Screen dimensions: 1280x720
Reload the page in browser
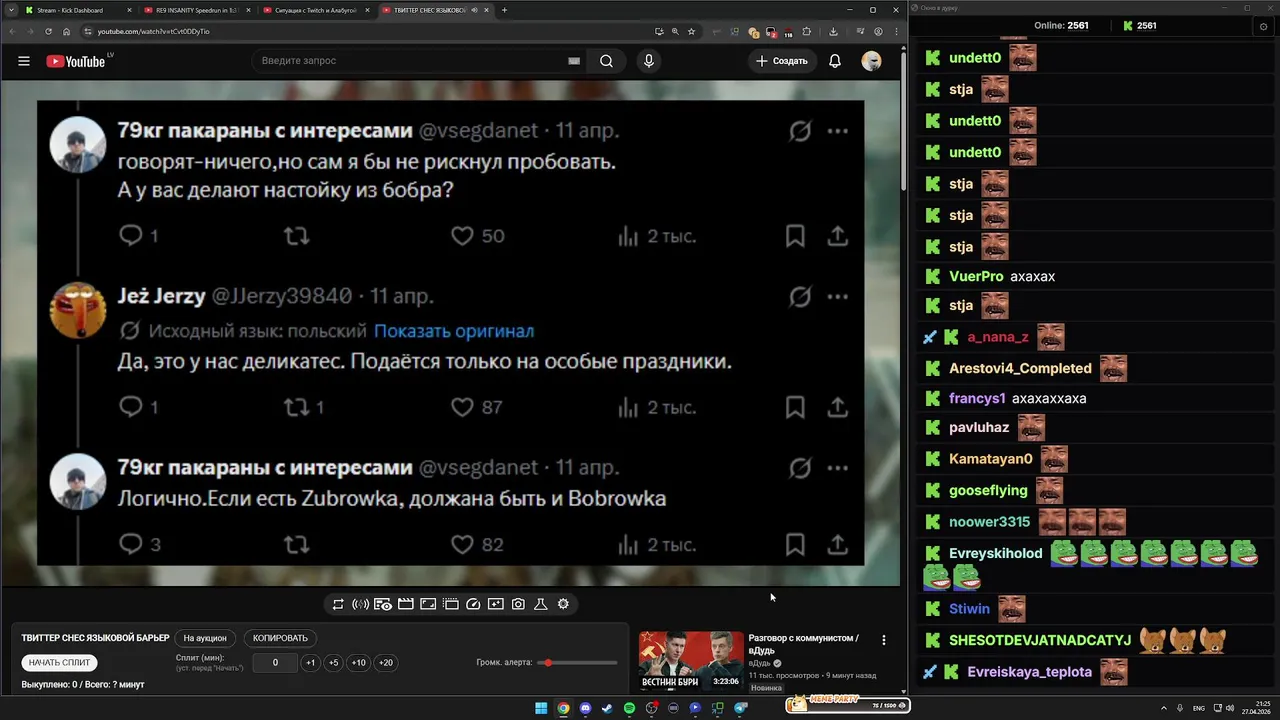(48, 31)
